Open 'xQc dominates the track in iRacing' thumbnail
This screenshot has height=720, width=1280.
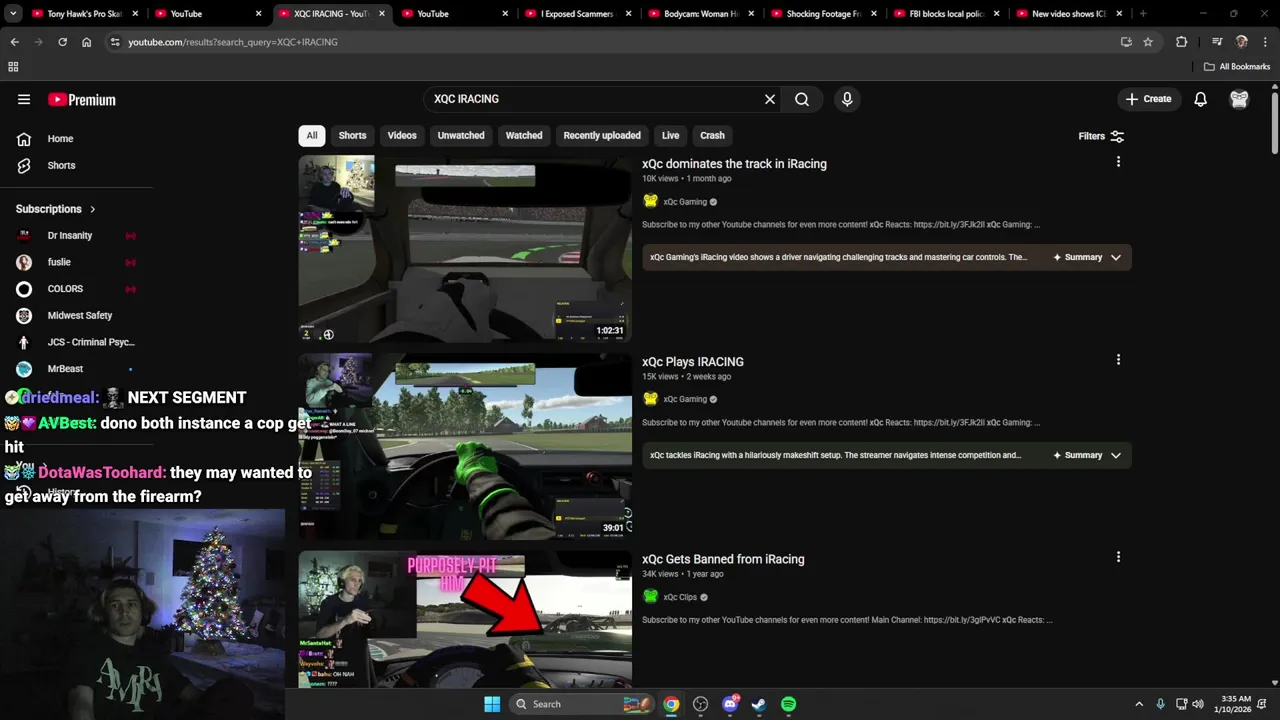click(x=465, y=249)
